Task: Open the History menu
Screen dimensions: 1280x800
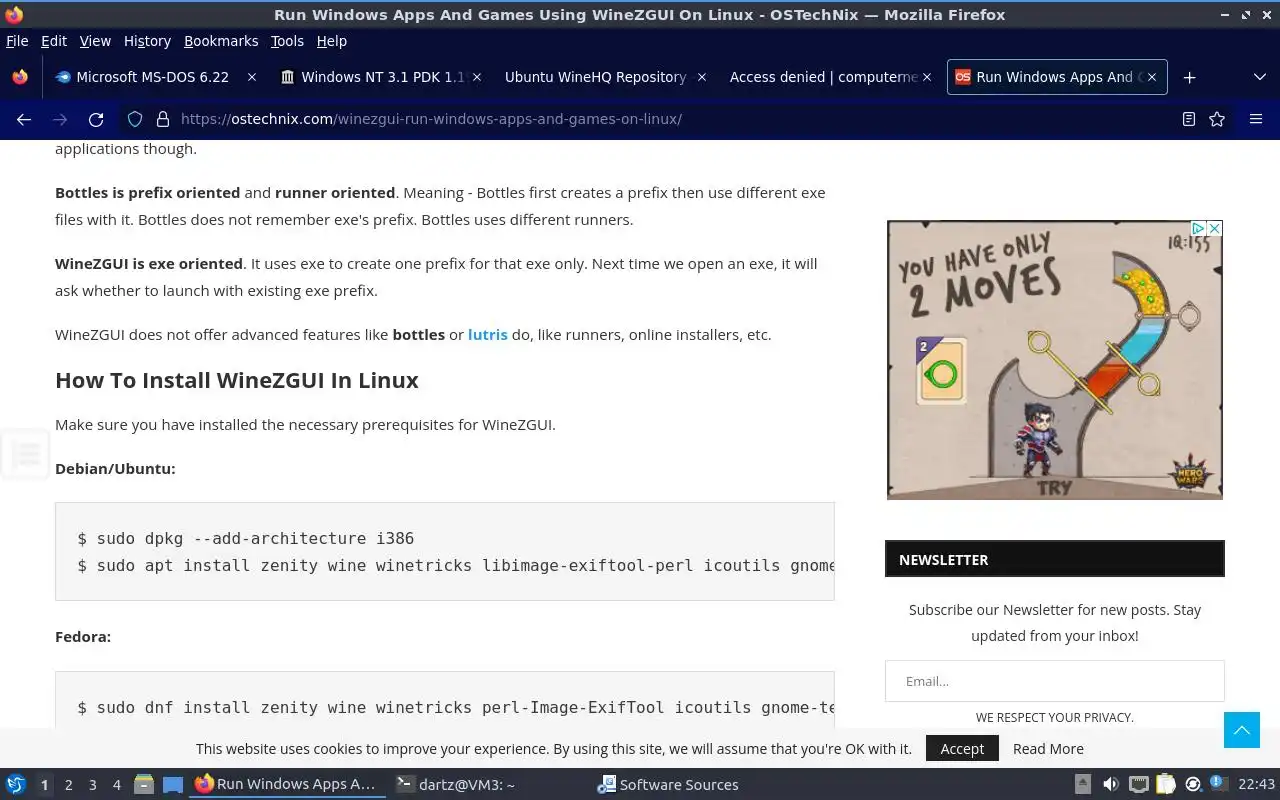Action: tap(147, 41)
